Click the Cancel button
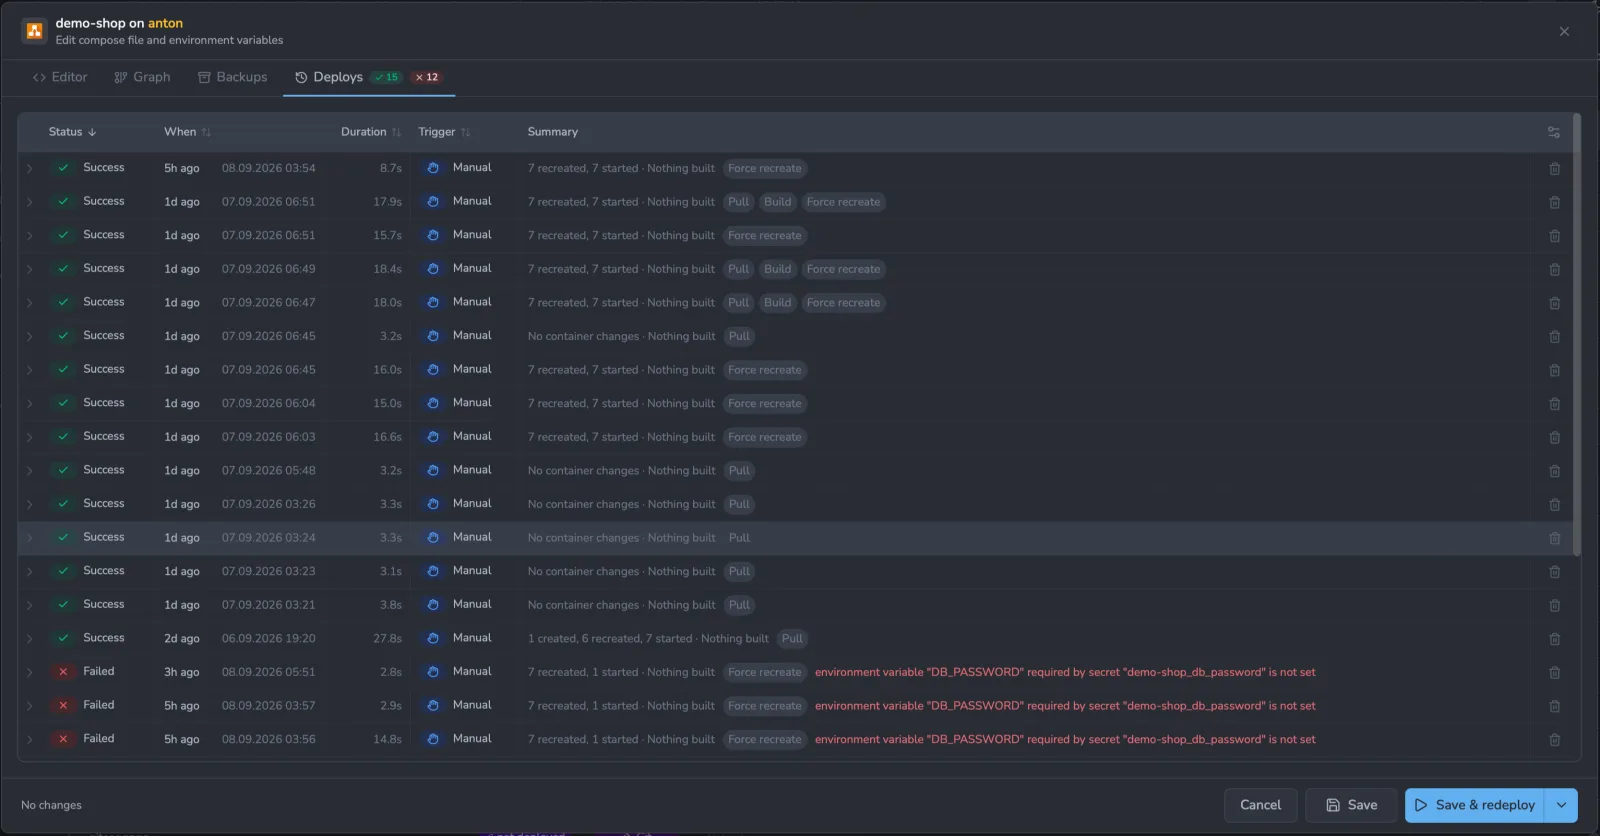1600x836 pixels. (1260, 805)
